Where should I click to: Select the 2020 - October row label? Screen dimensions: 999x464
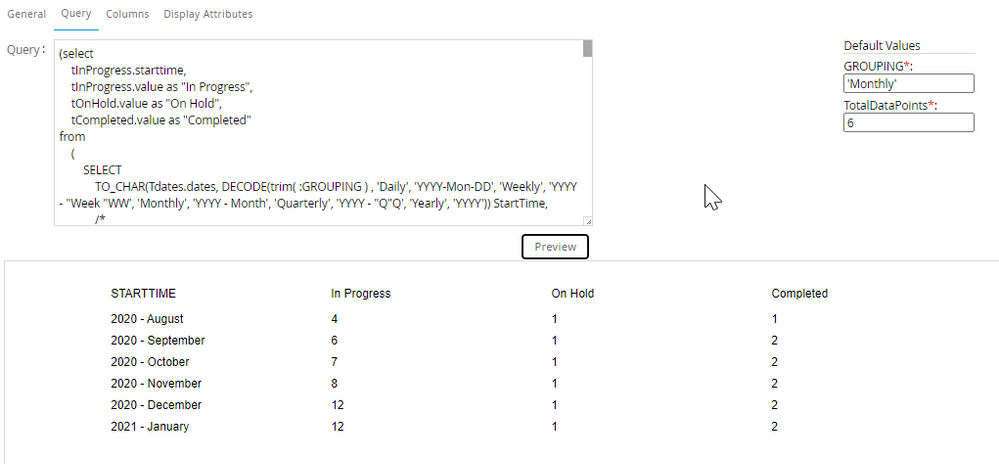150,362
